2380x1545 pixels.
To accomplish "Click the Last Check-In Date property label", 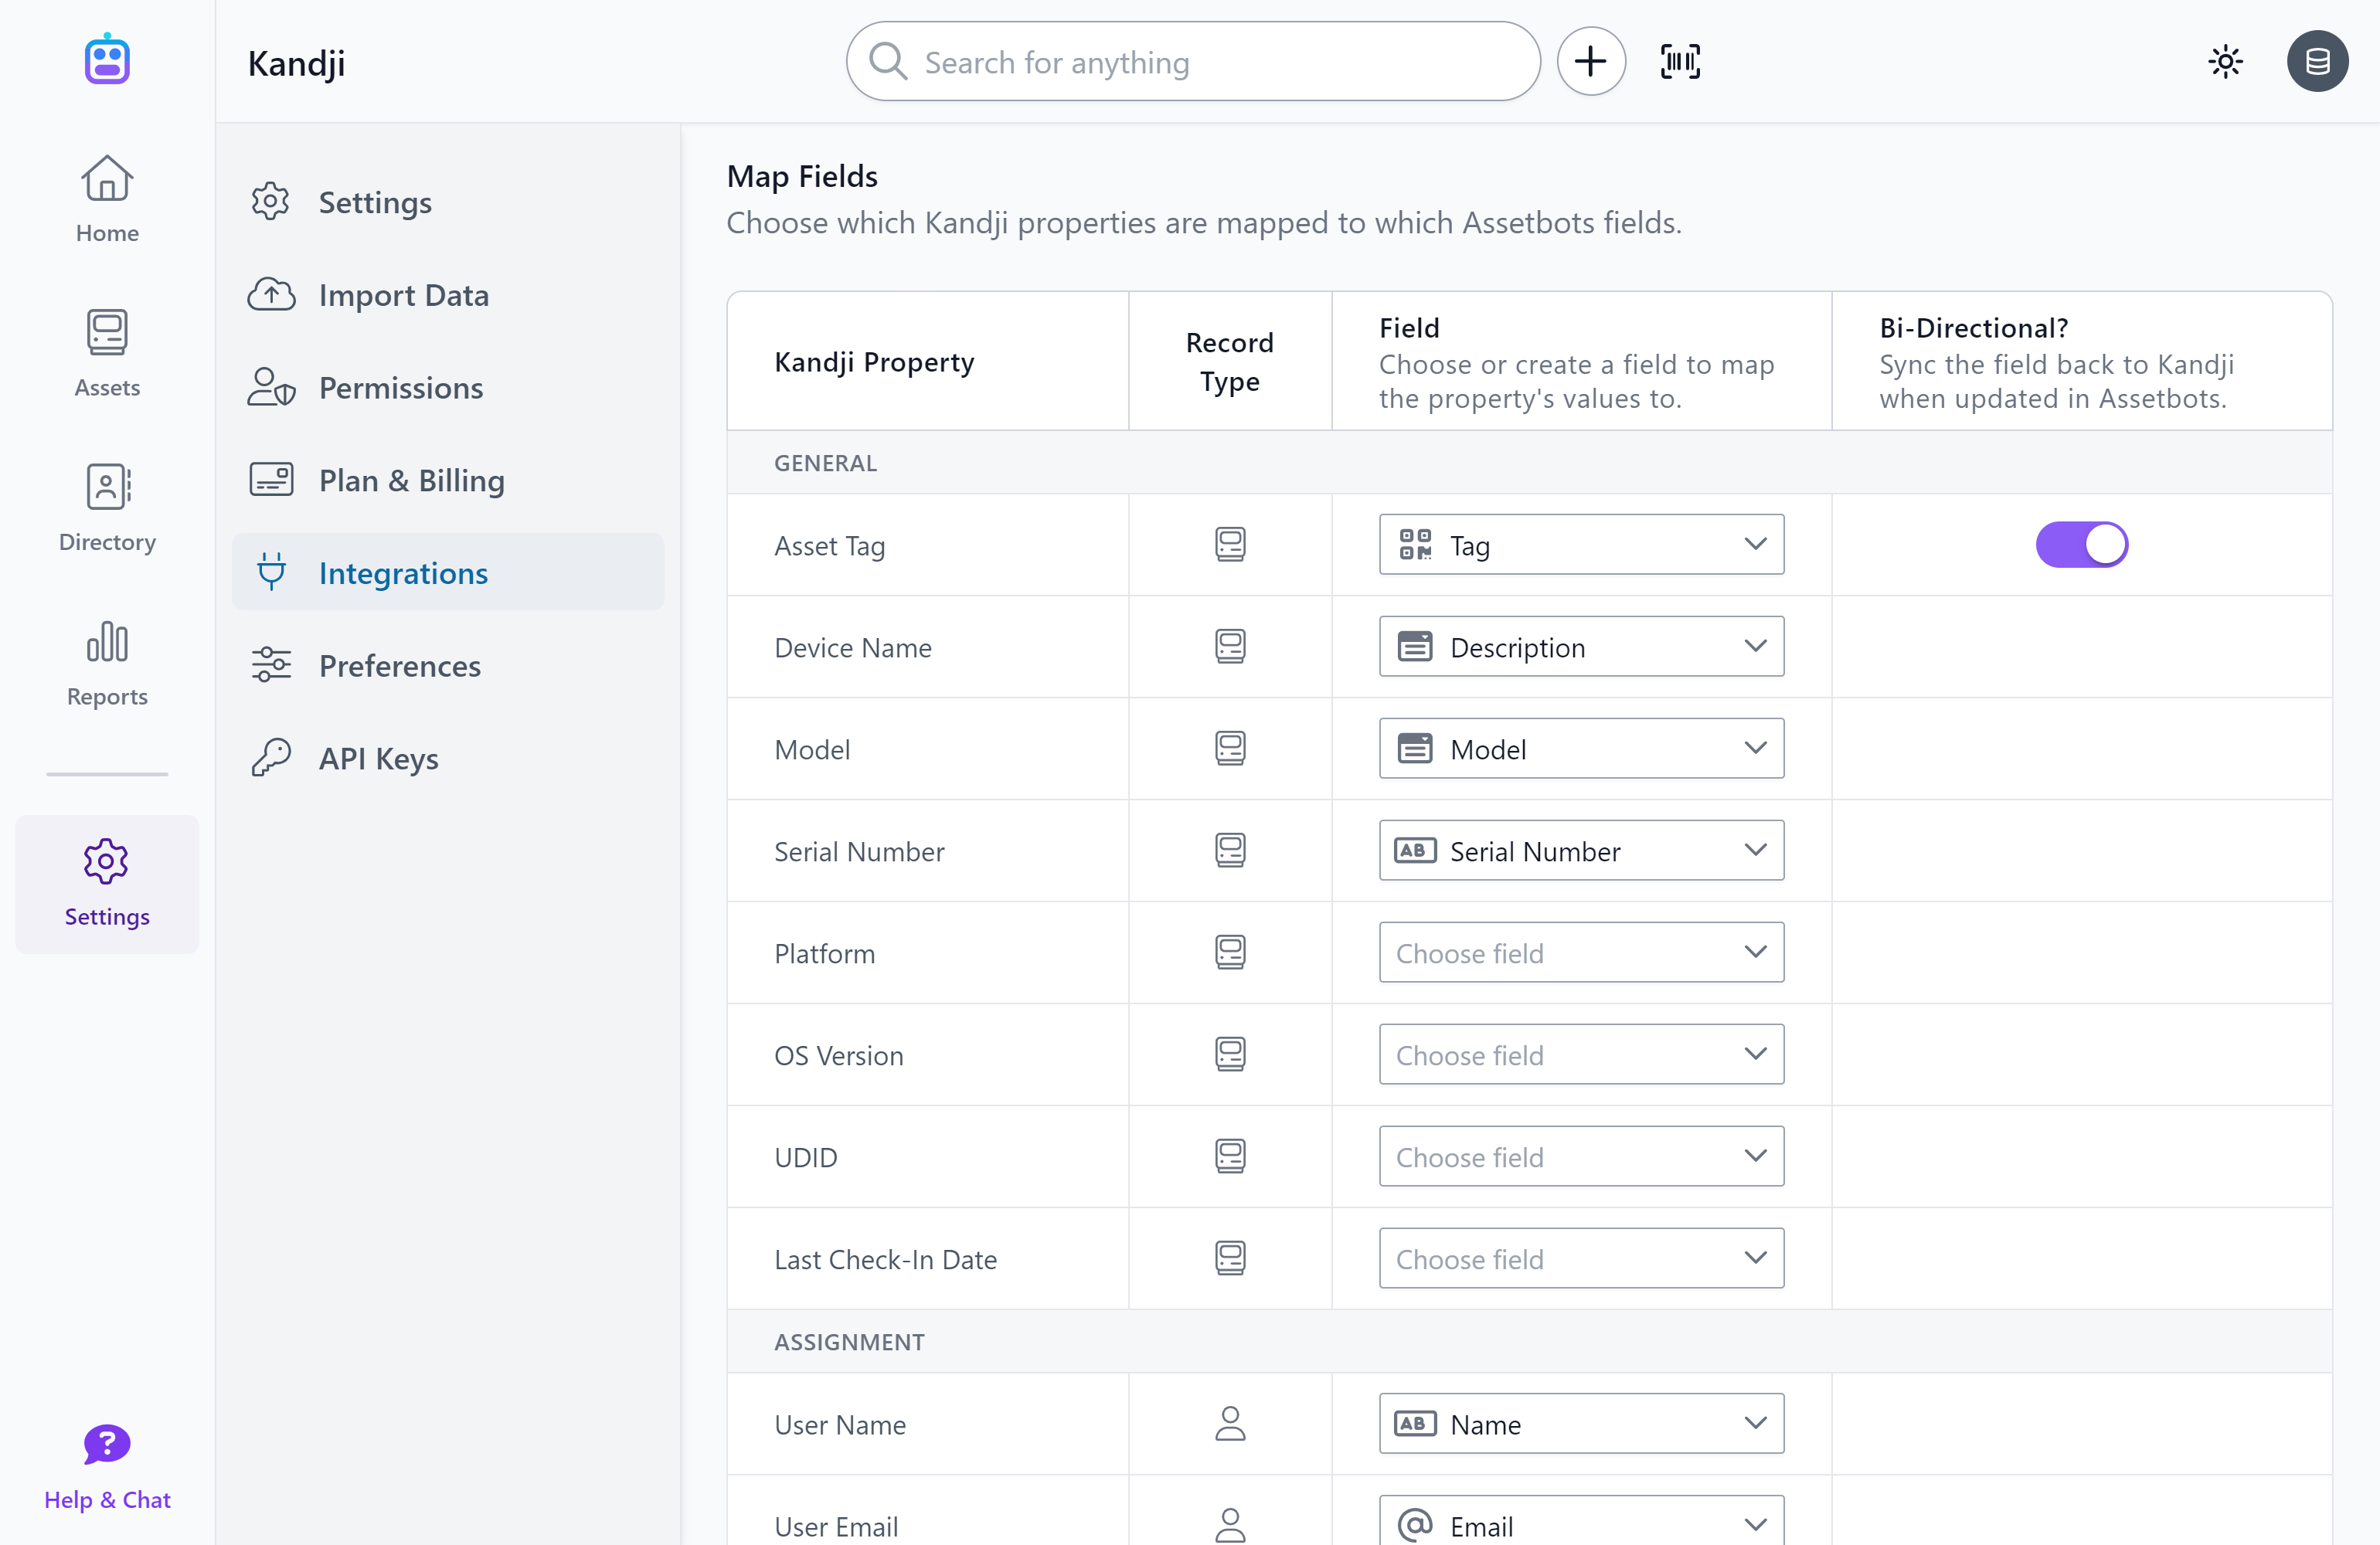I will [x=885, y=1259].
